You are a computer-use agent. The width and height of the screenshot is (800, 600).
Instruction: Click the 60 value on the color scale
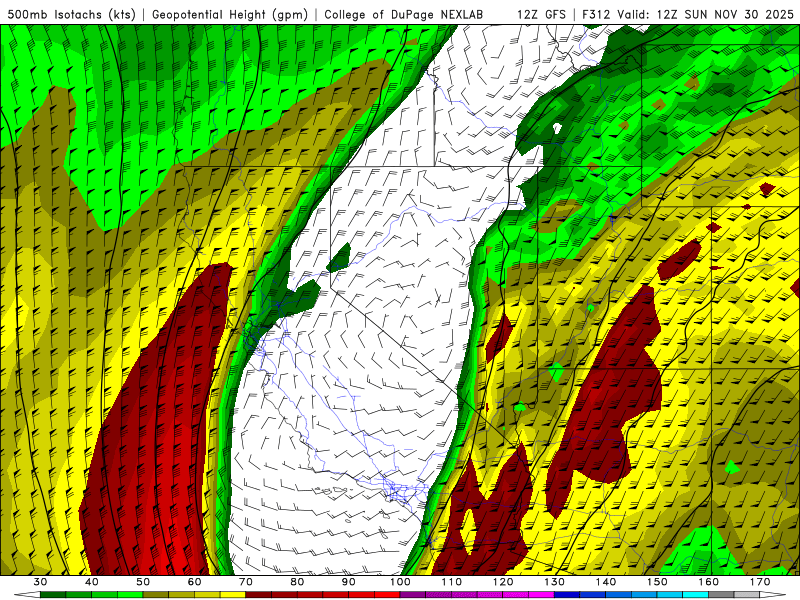194,582
